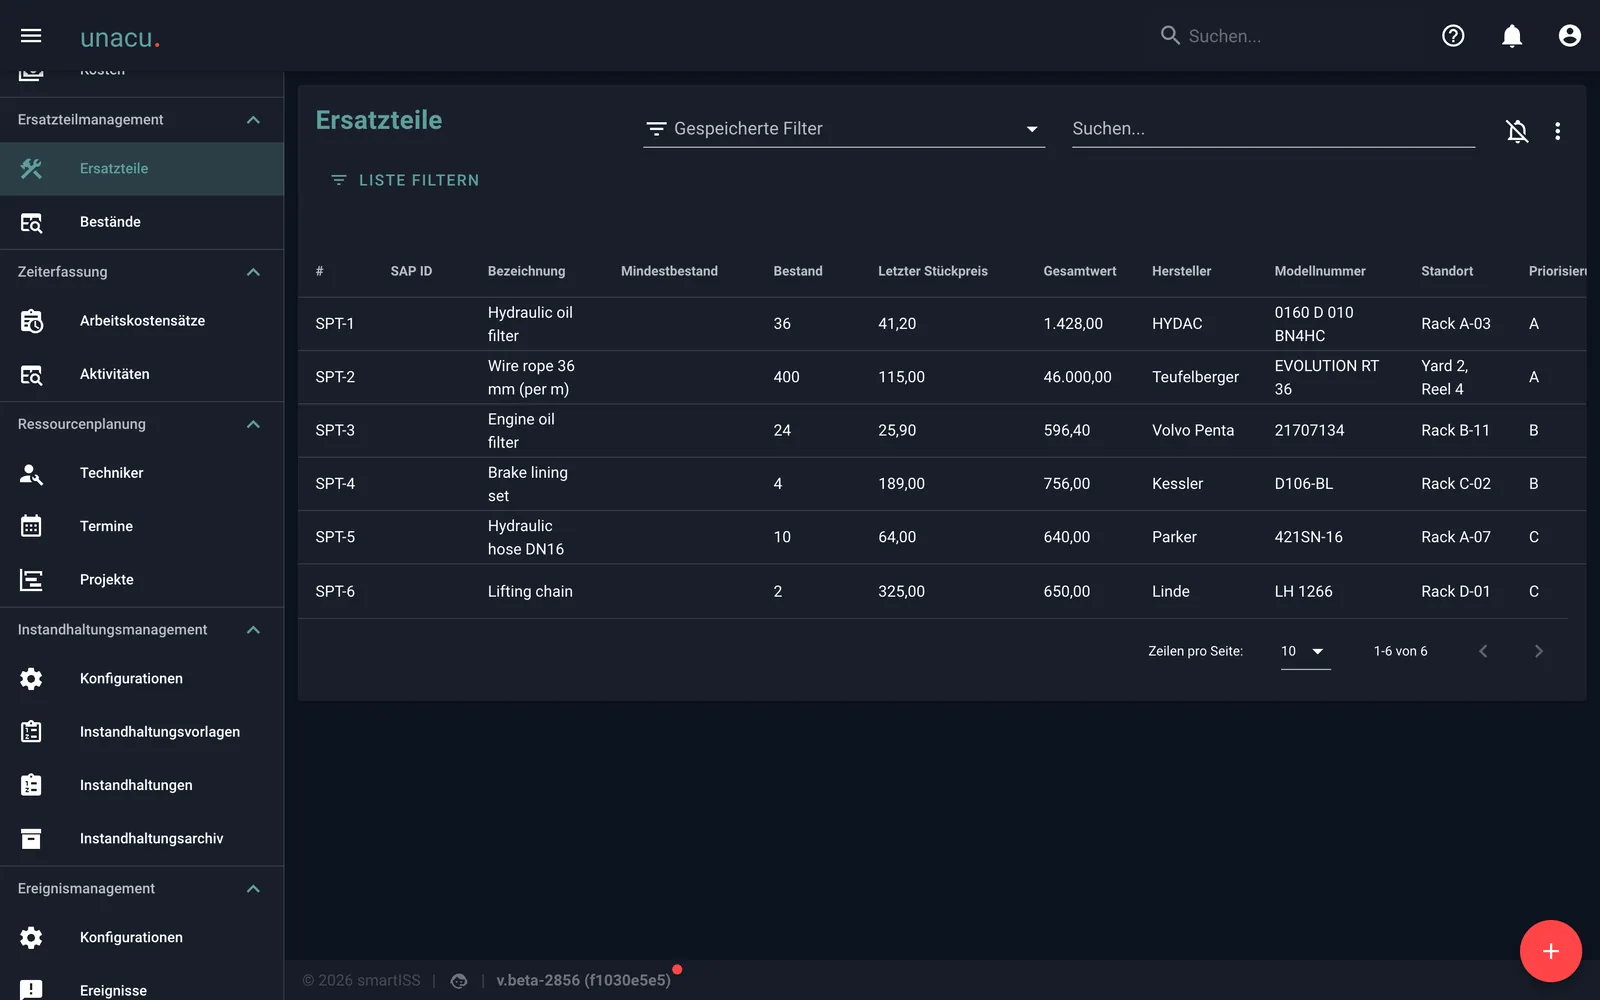Sort by the Bestand column header
1600x1000 pixels.
(x=798, y=271)
